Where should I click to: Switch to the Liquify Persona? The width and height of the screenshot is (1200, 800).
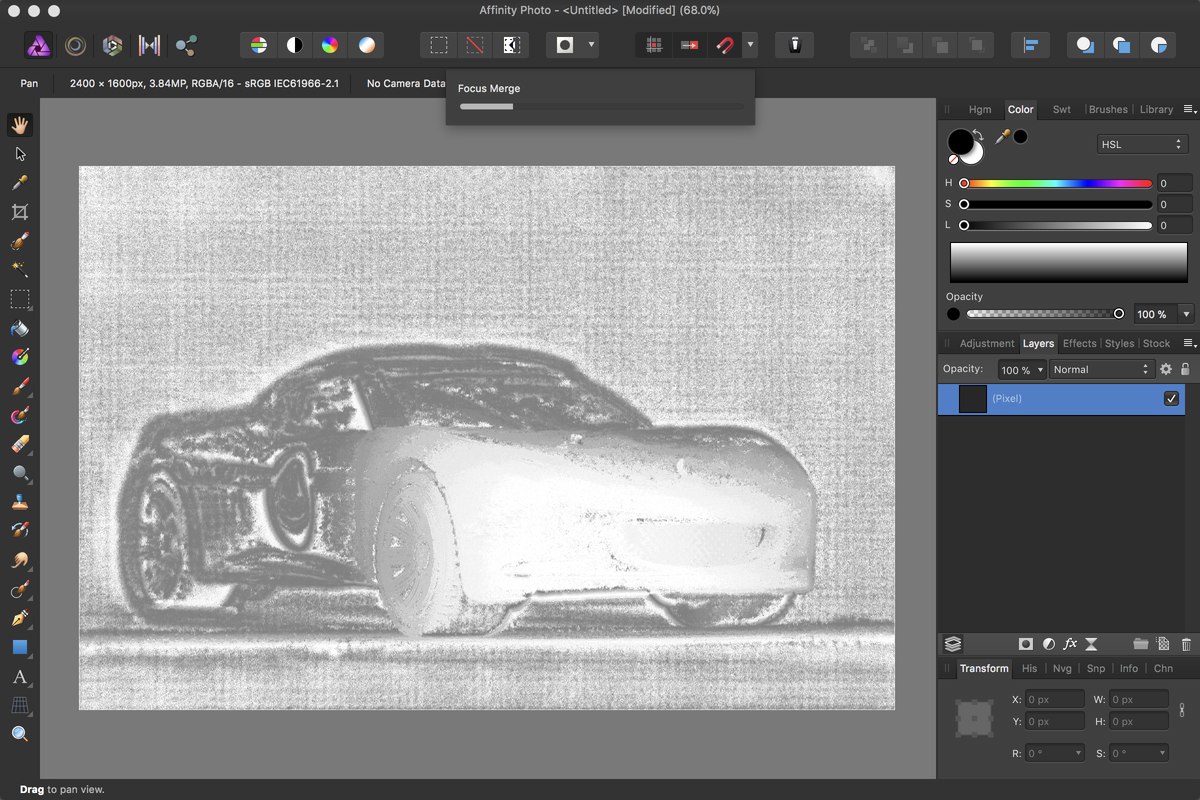point(75,45)
